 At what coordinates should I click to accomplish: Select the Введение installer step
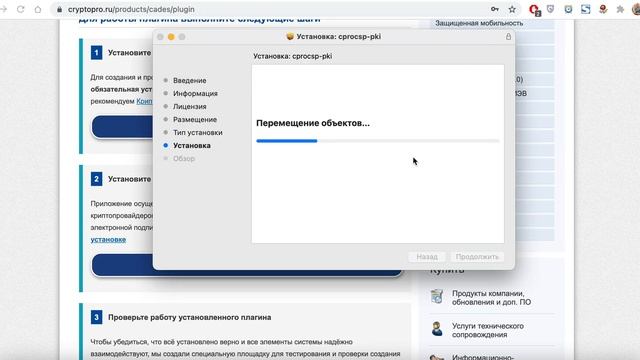click(189, 80)
